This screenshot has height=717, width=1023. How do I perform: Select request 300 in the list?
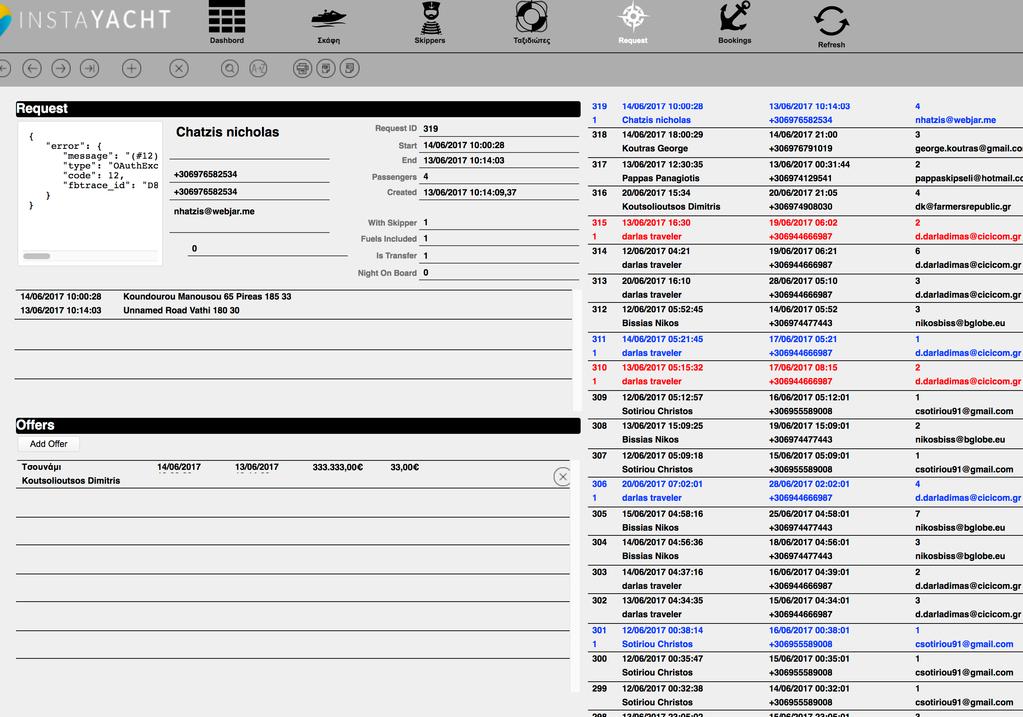805,665
